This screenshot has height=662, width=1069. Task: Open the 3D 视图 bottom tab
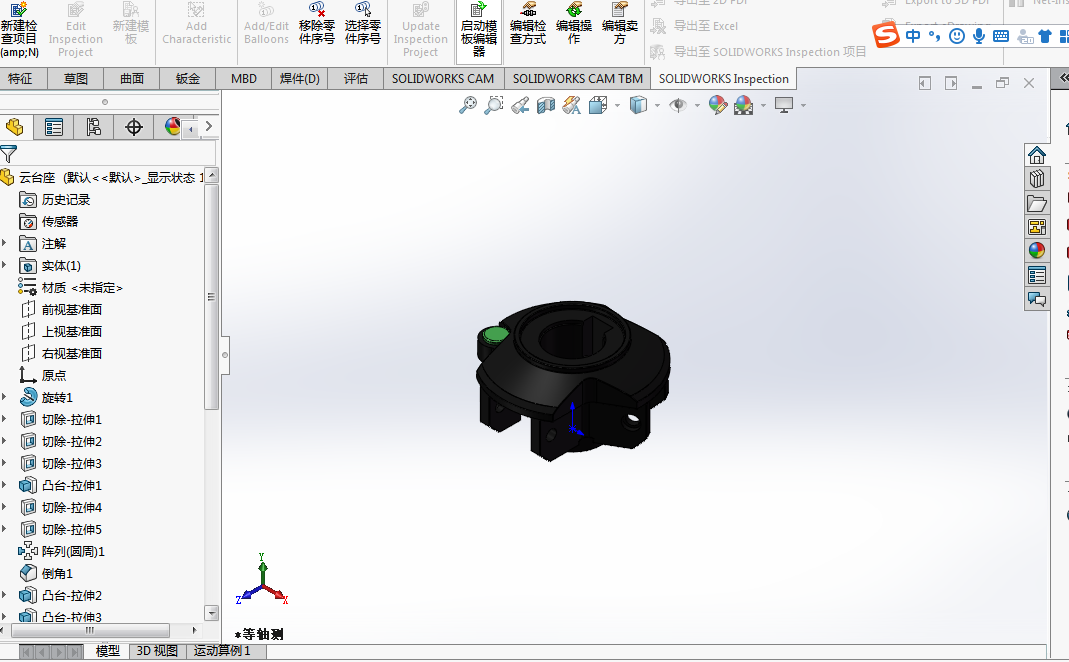coord(157,651)
